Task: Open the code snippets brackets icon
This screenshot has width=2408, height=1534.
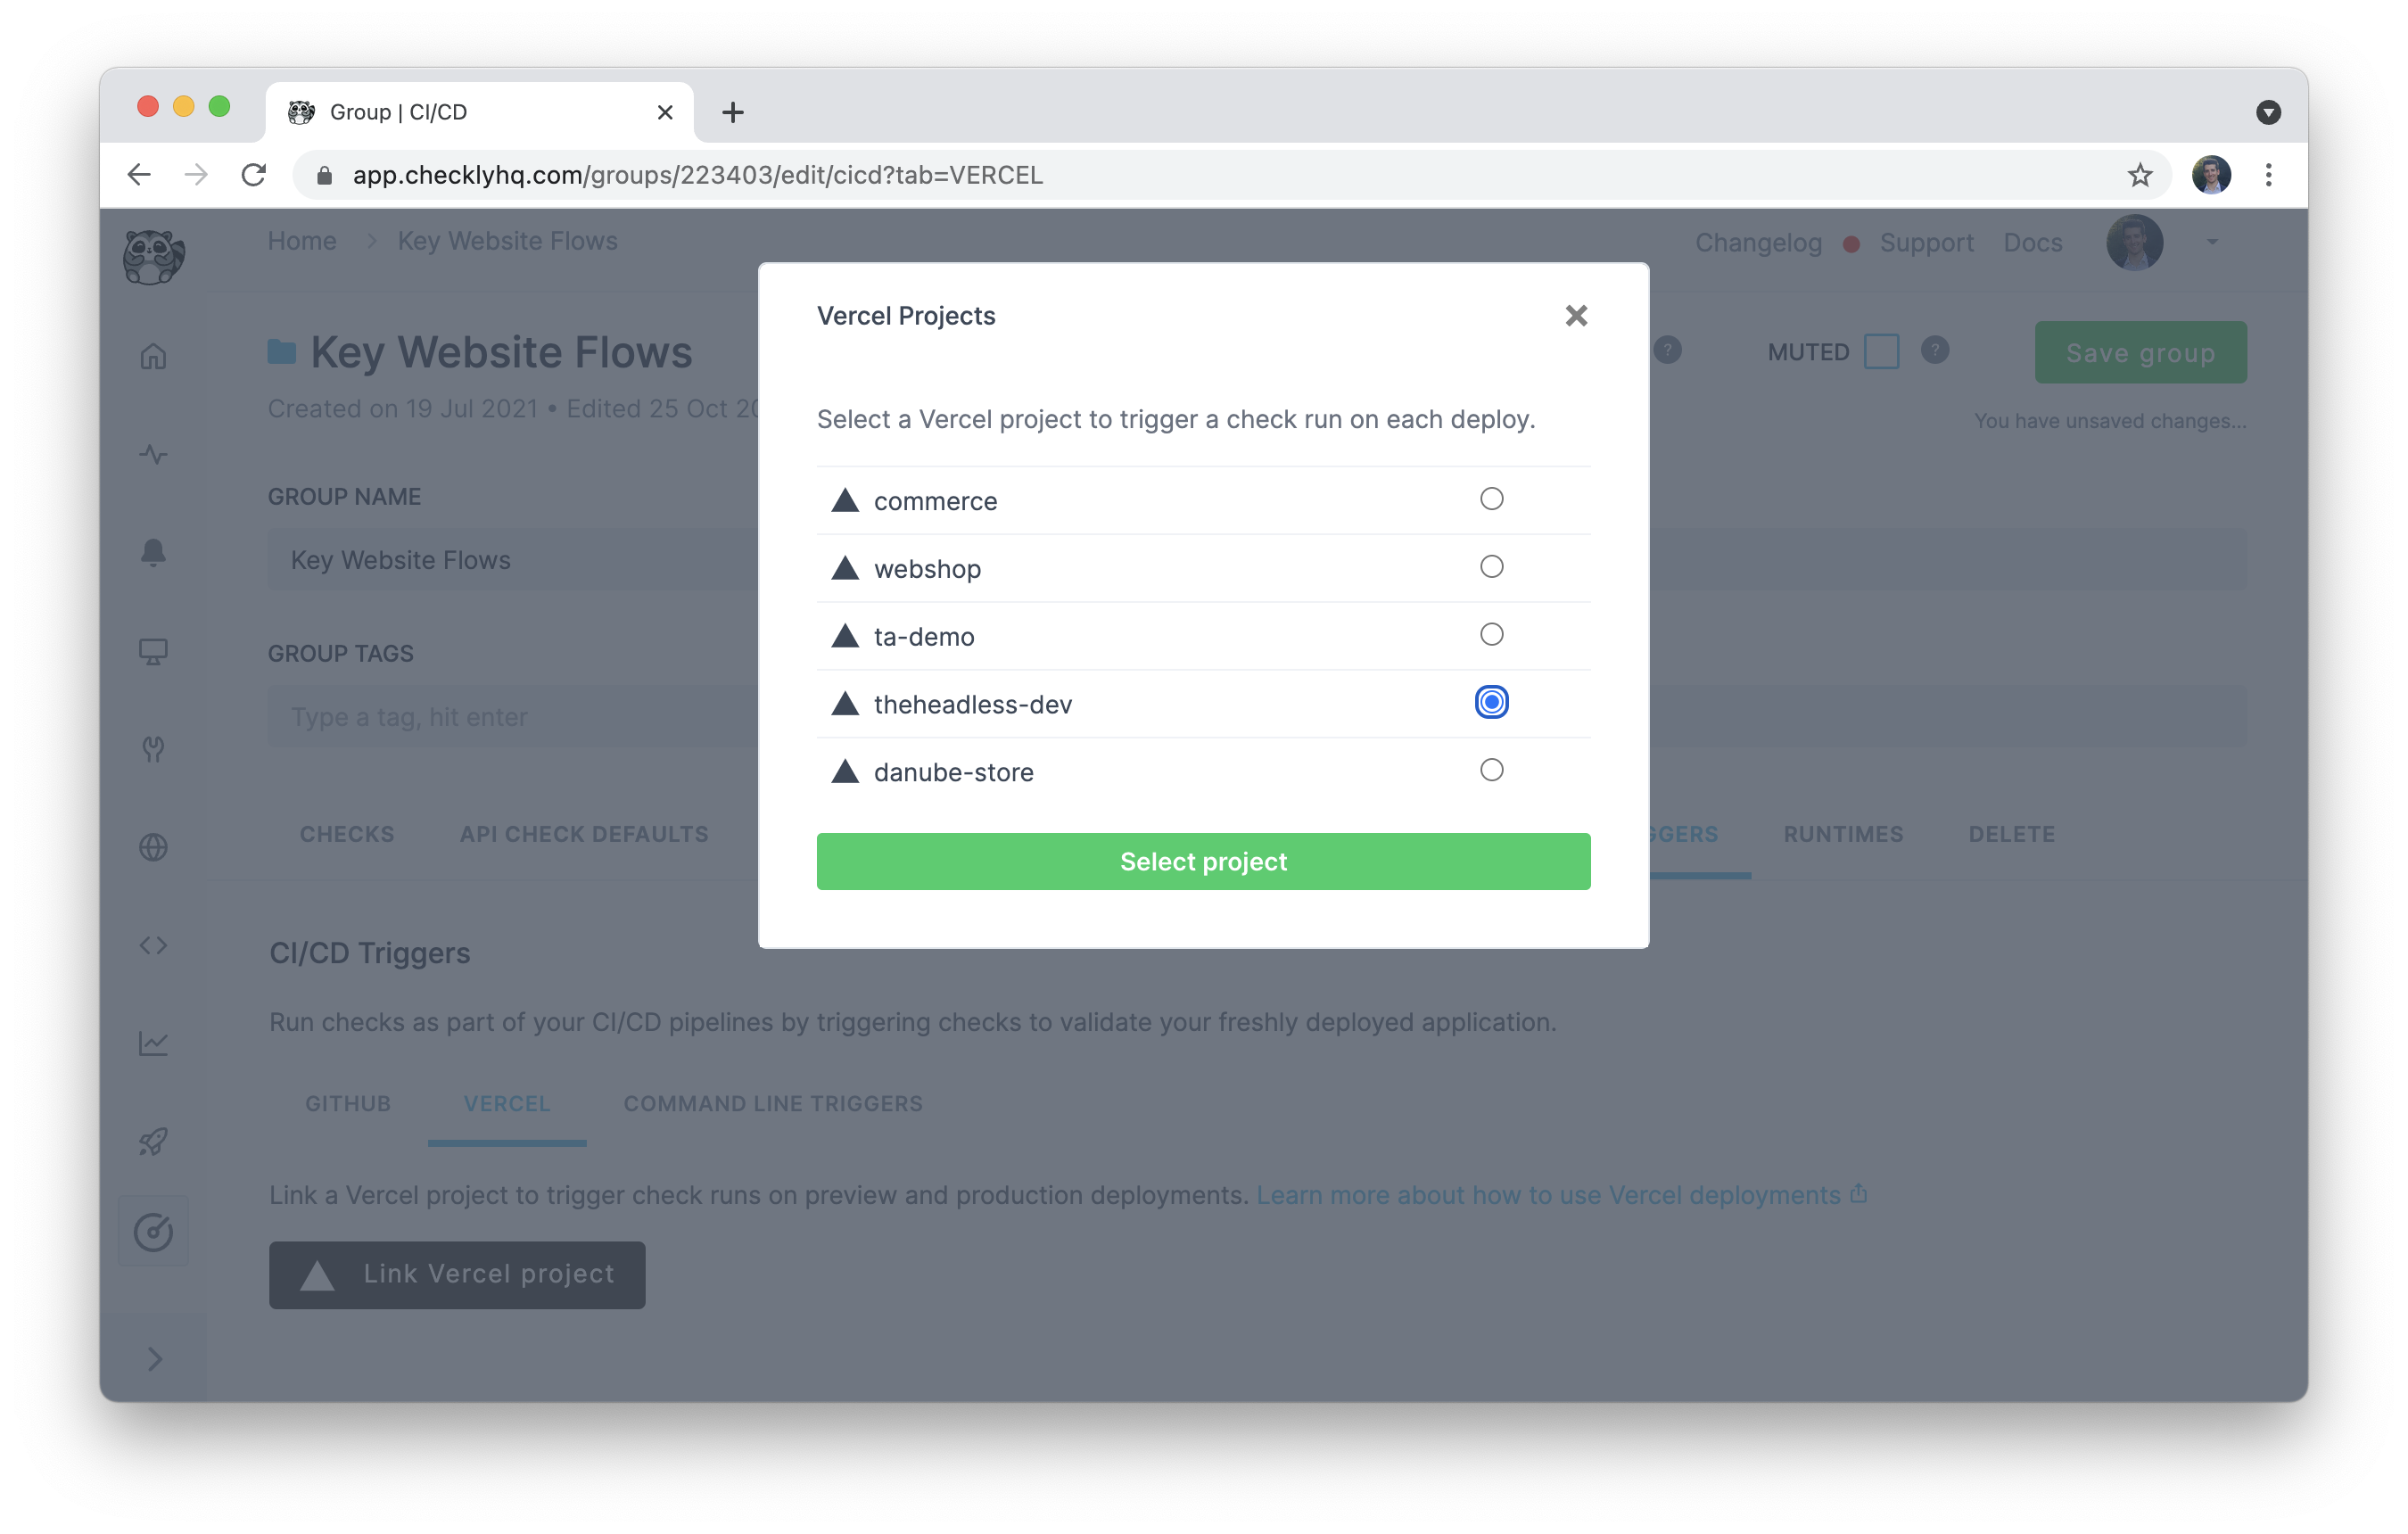Action: tap(153, 945)
